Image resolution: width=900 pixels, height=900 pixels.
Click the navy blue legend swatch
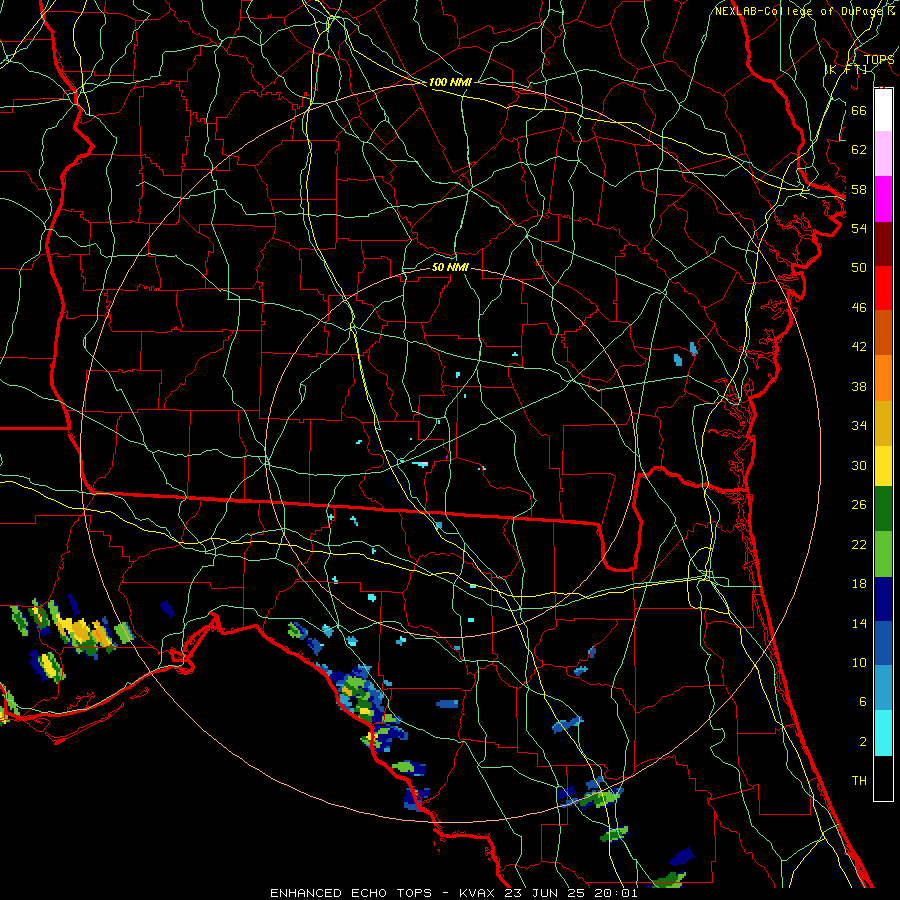click(883, 599)
